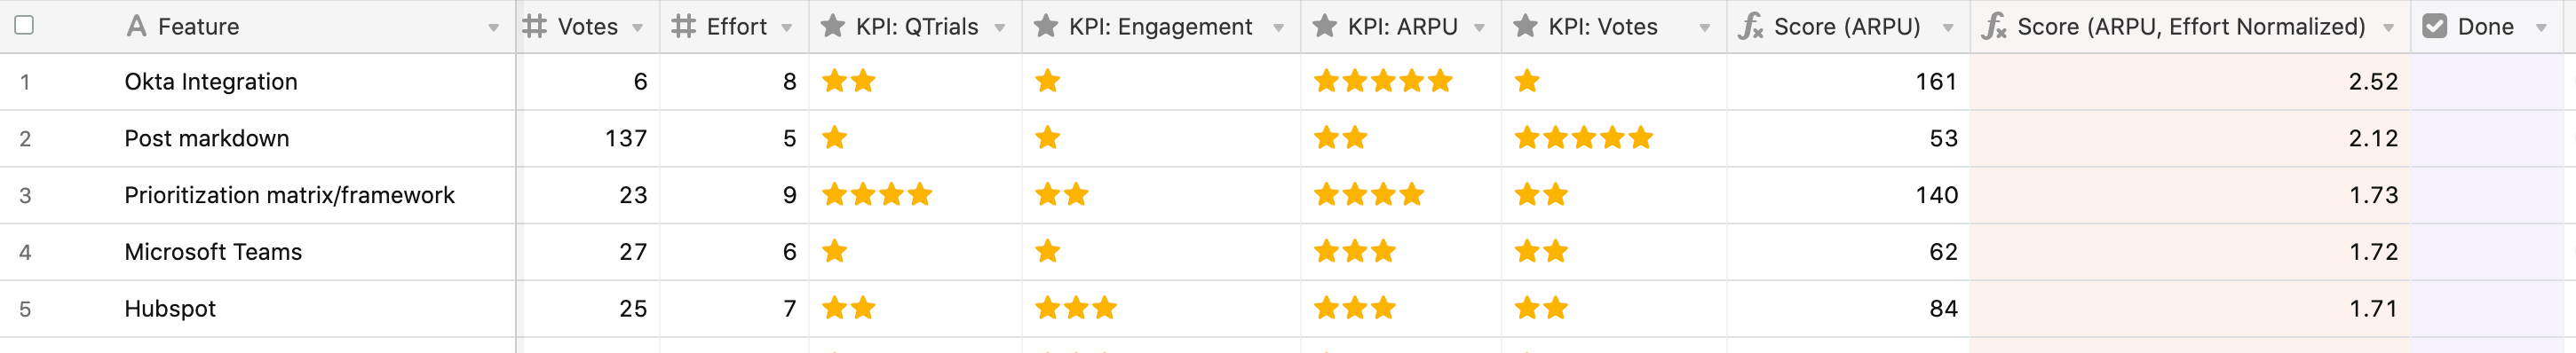2576x353 pixels.
Task: Click the number-type icon beside Effort header
Action: [x=683, y=26]
